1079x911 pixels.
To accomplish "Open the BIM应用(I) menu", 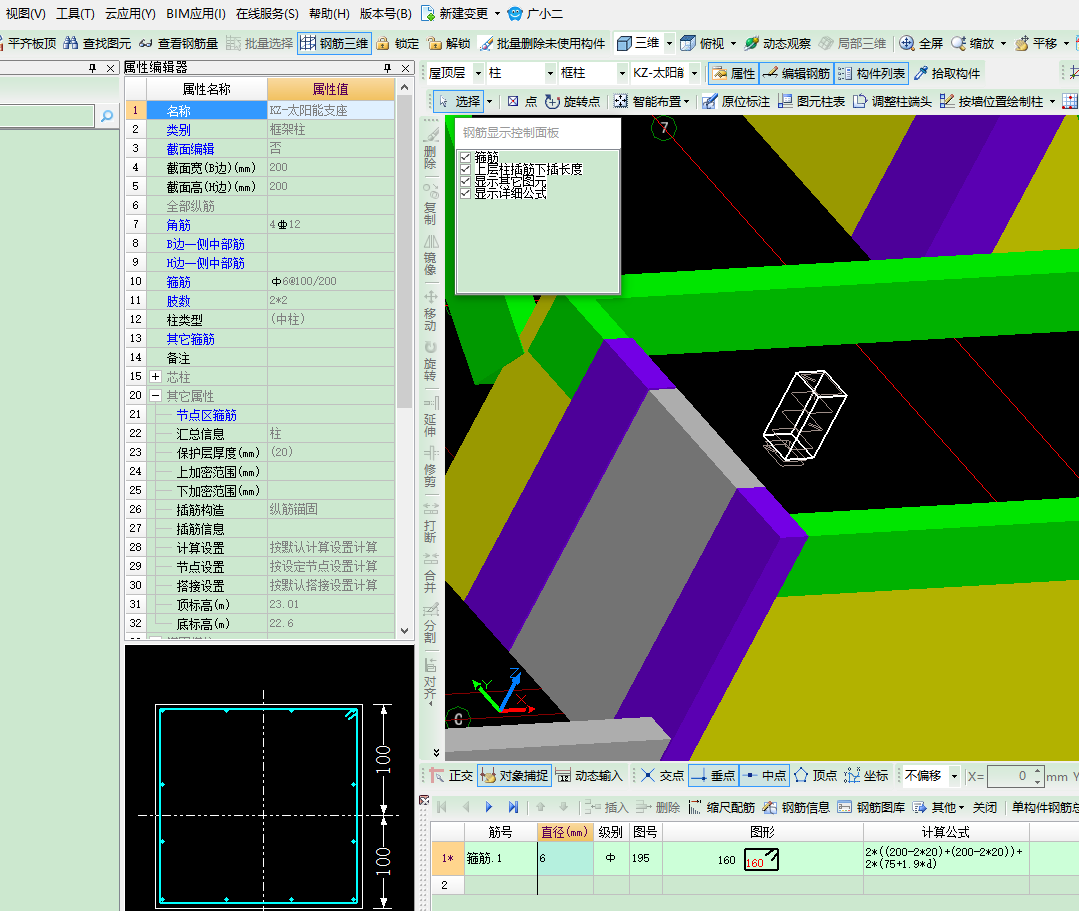I will pyautogui.click(x=195, y=14).
